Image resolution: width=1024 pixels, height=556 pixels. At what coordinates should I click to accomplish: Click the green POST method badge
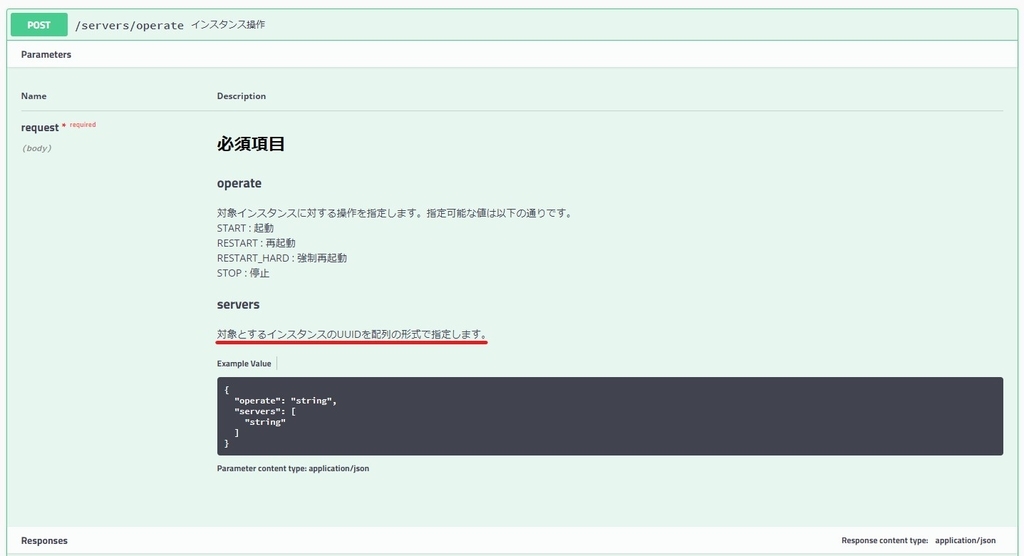pyautogui.click(x=39, y=25)
